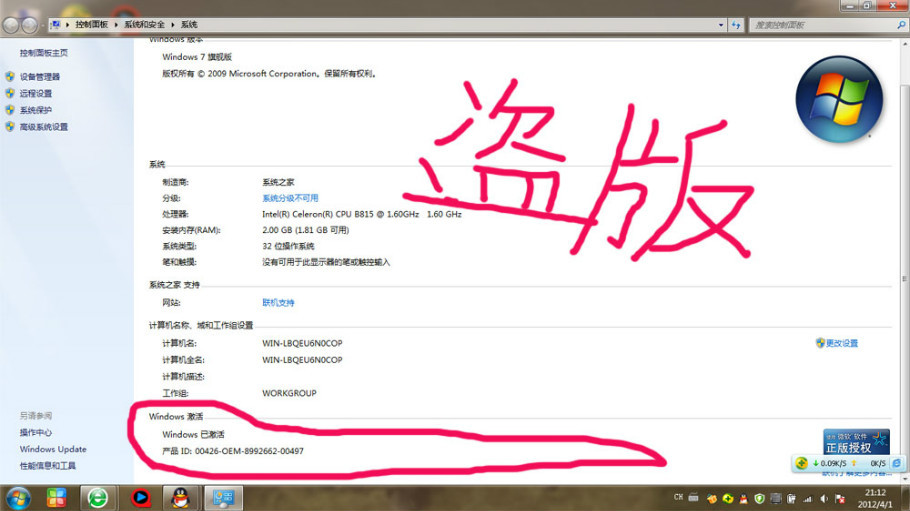Screen dimensions: 910x511
Task: Select 高级系统设置 in the left sidebar
Action: (44, 128)
